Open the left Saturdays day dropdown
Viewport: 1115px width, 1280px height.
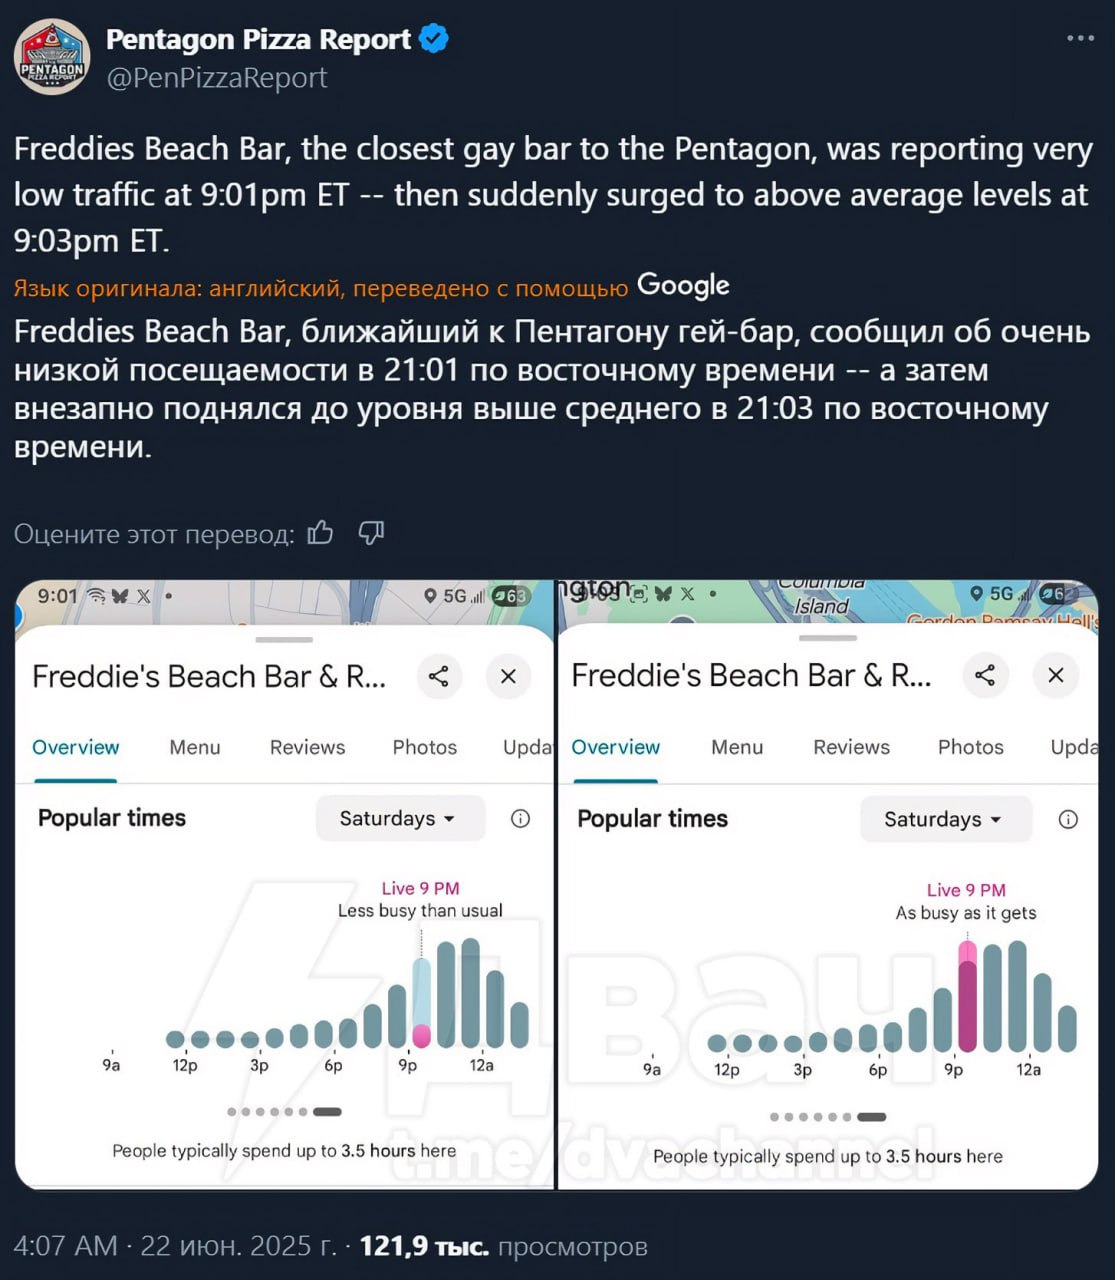click(x=399, y=818)
